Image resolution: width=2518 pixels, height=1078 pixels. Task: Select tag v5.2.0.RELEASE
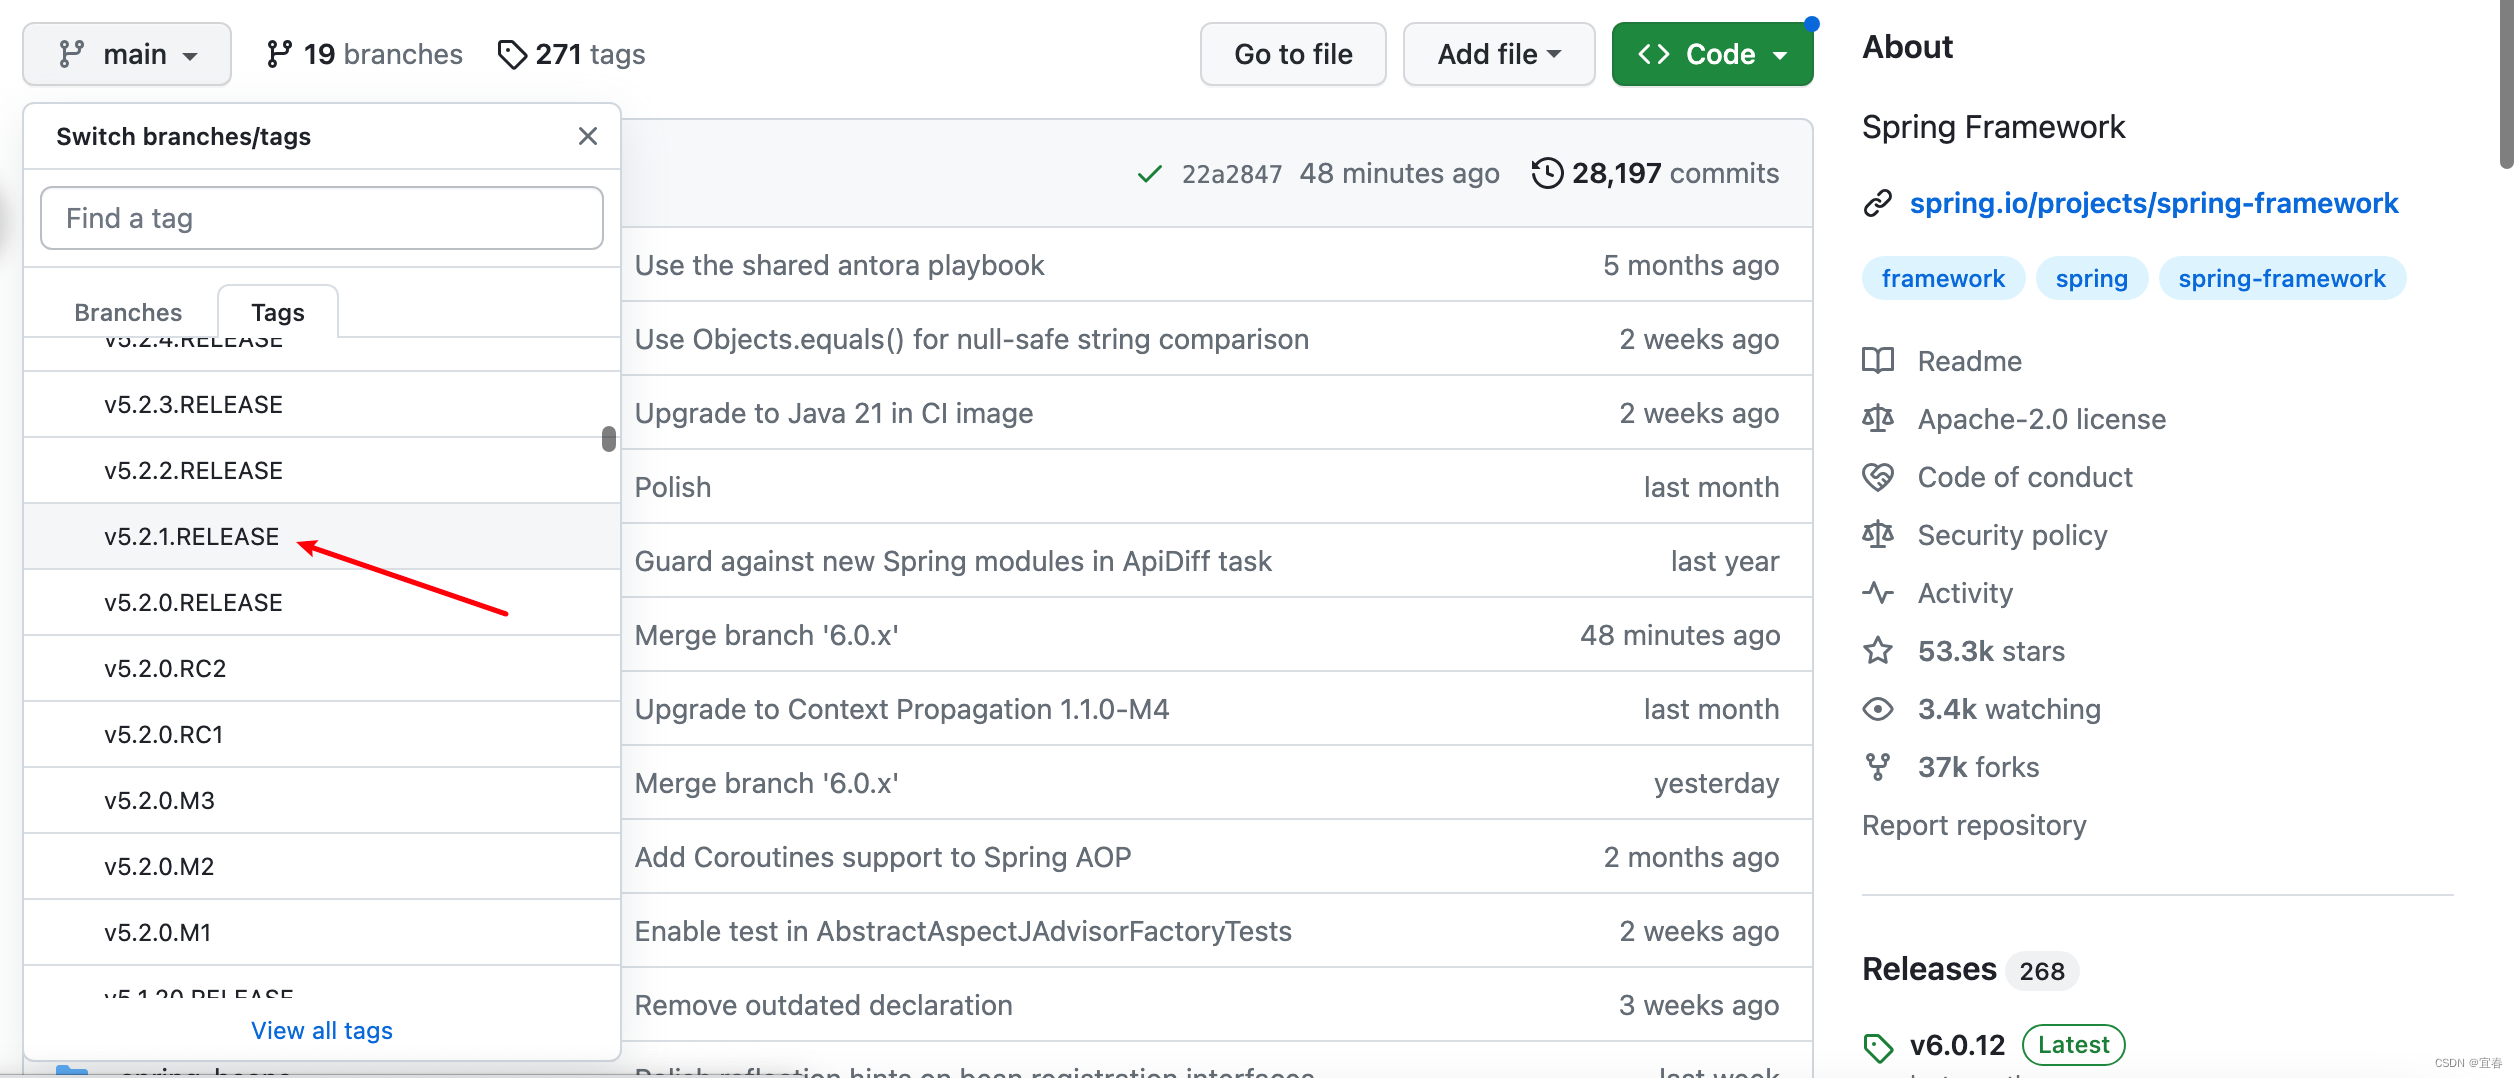(322, 602)
